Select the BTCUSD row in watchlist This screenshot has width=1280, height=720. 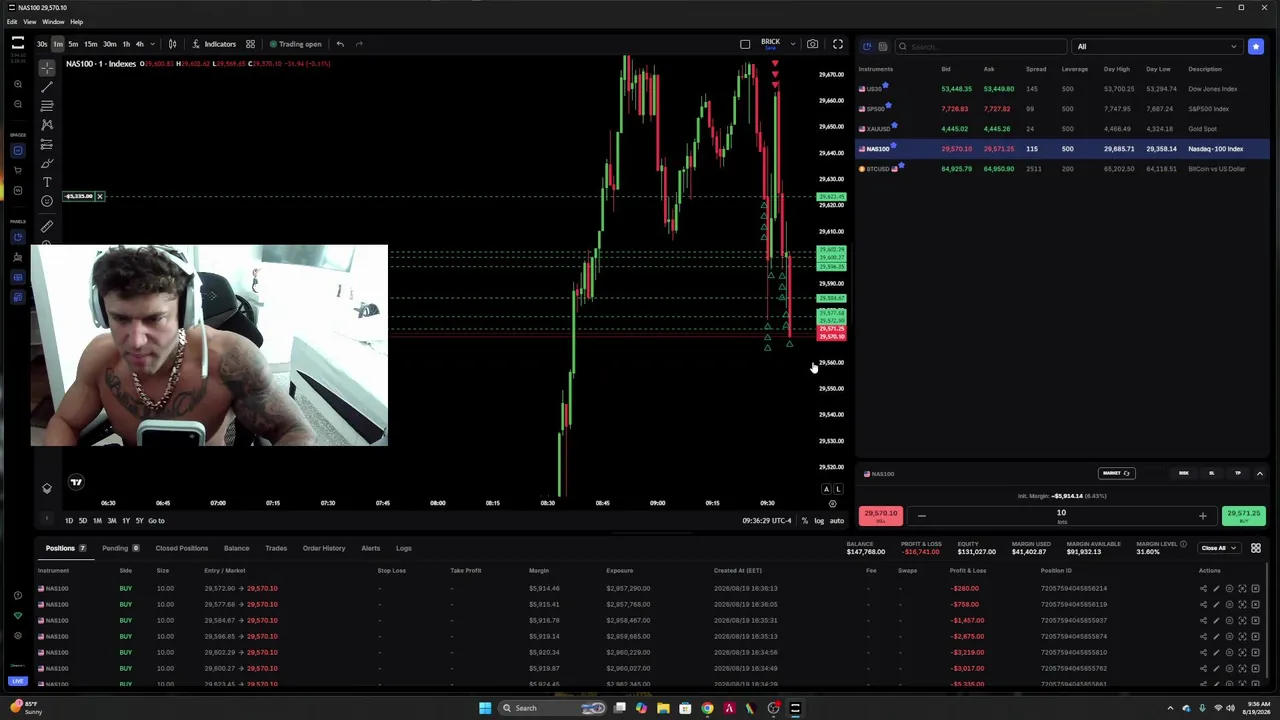click(1062, 169)
